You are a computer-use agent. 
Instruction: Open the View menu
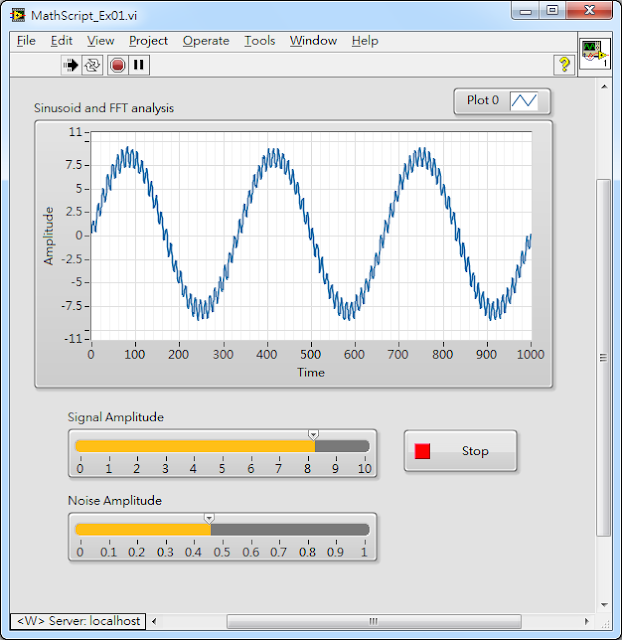pyautogui.click(x=100, y=41)
